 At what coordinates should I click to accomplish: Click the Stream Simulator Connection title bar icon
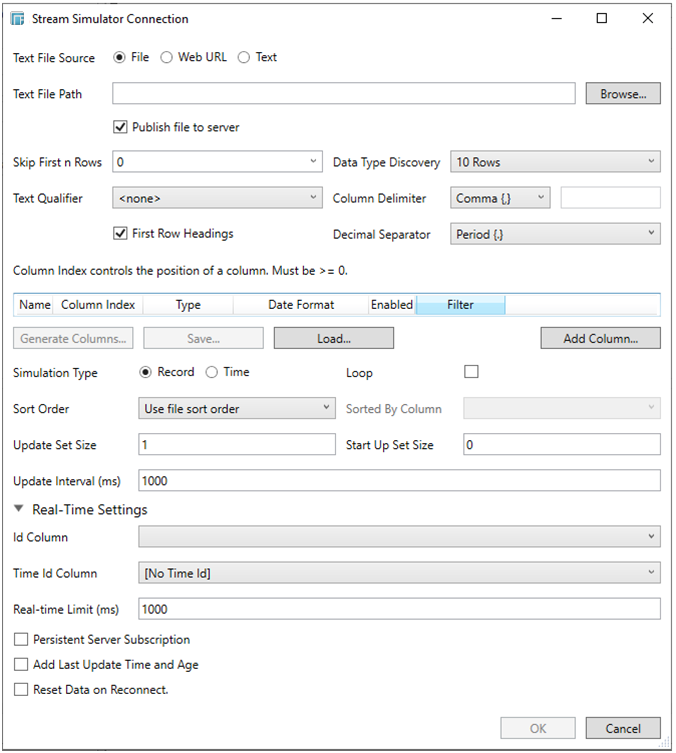(x=21, y=19)
